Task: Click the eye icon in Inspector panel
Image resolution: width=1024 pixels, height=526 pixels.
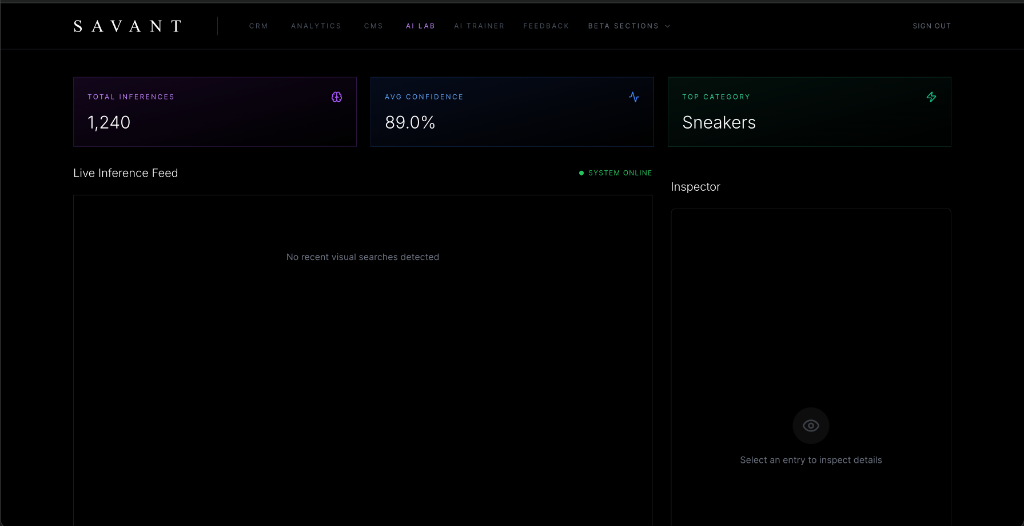Action: pos(810,426)
